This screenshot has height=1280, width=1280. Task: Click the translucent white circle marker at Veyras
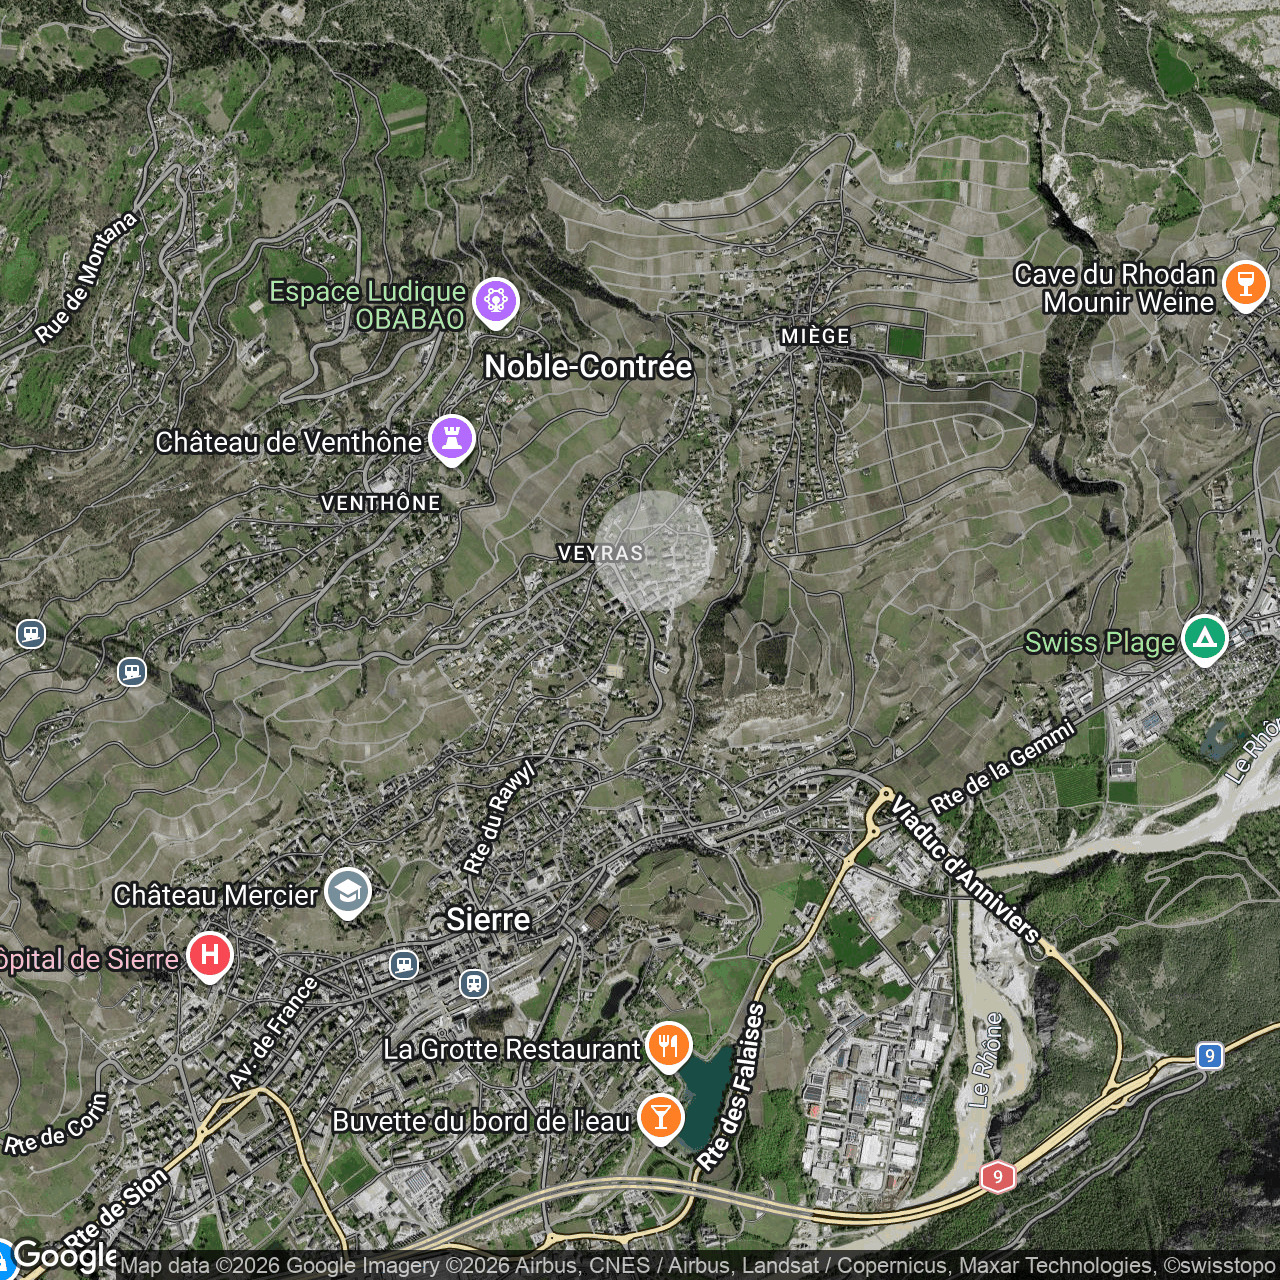[654, 551]
